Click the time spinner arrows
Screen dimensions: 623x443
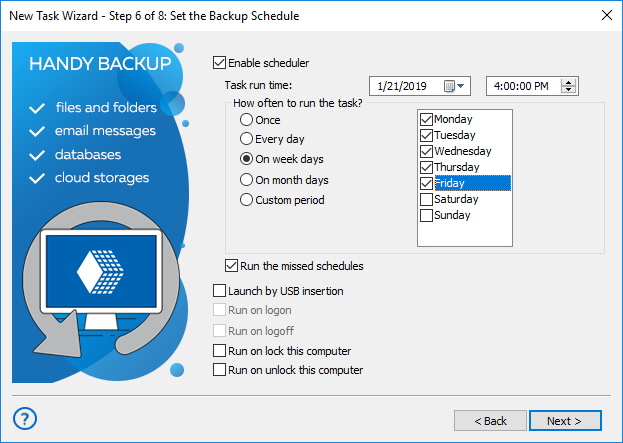pos(569,86)
